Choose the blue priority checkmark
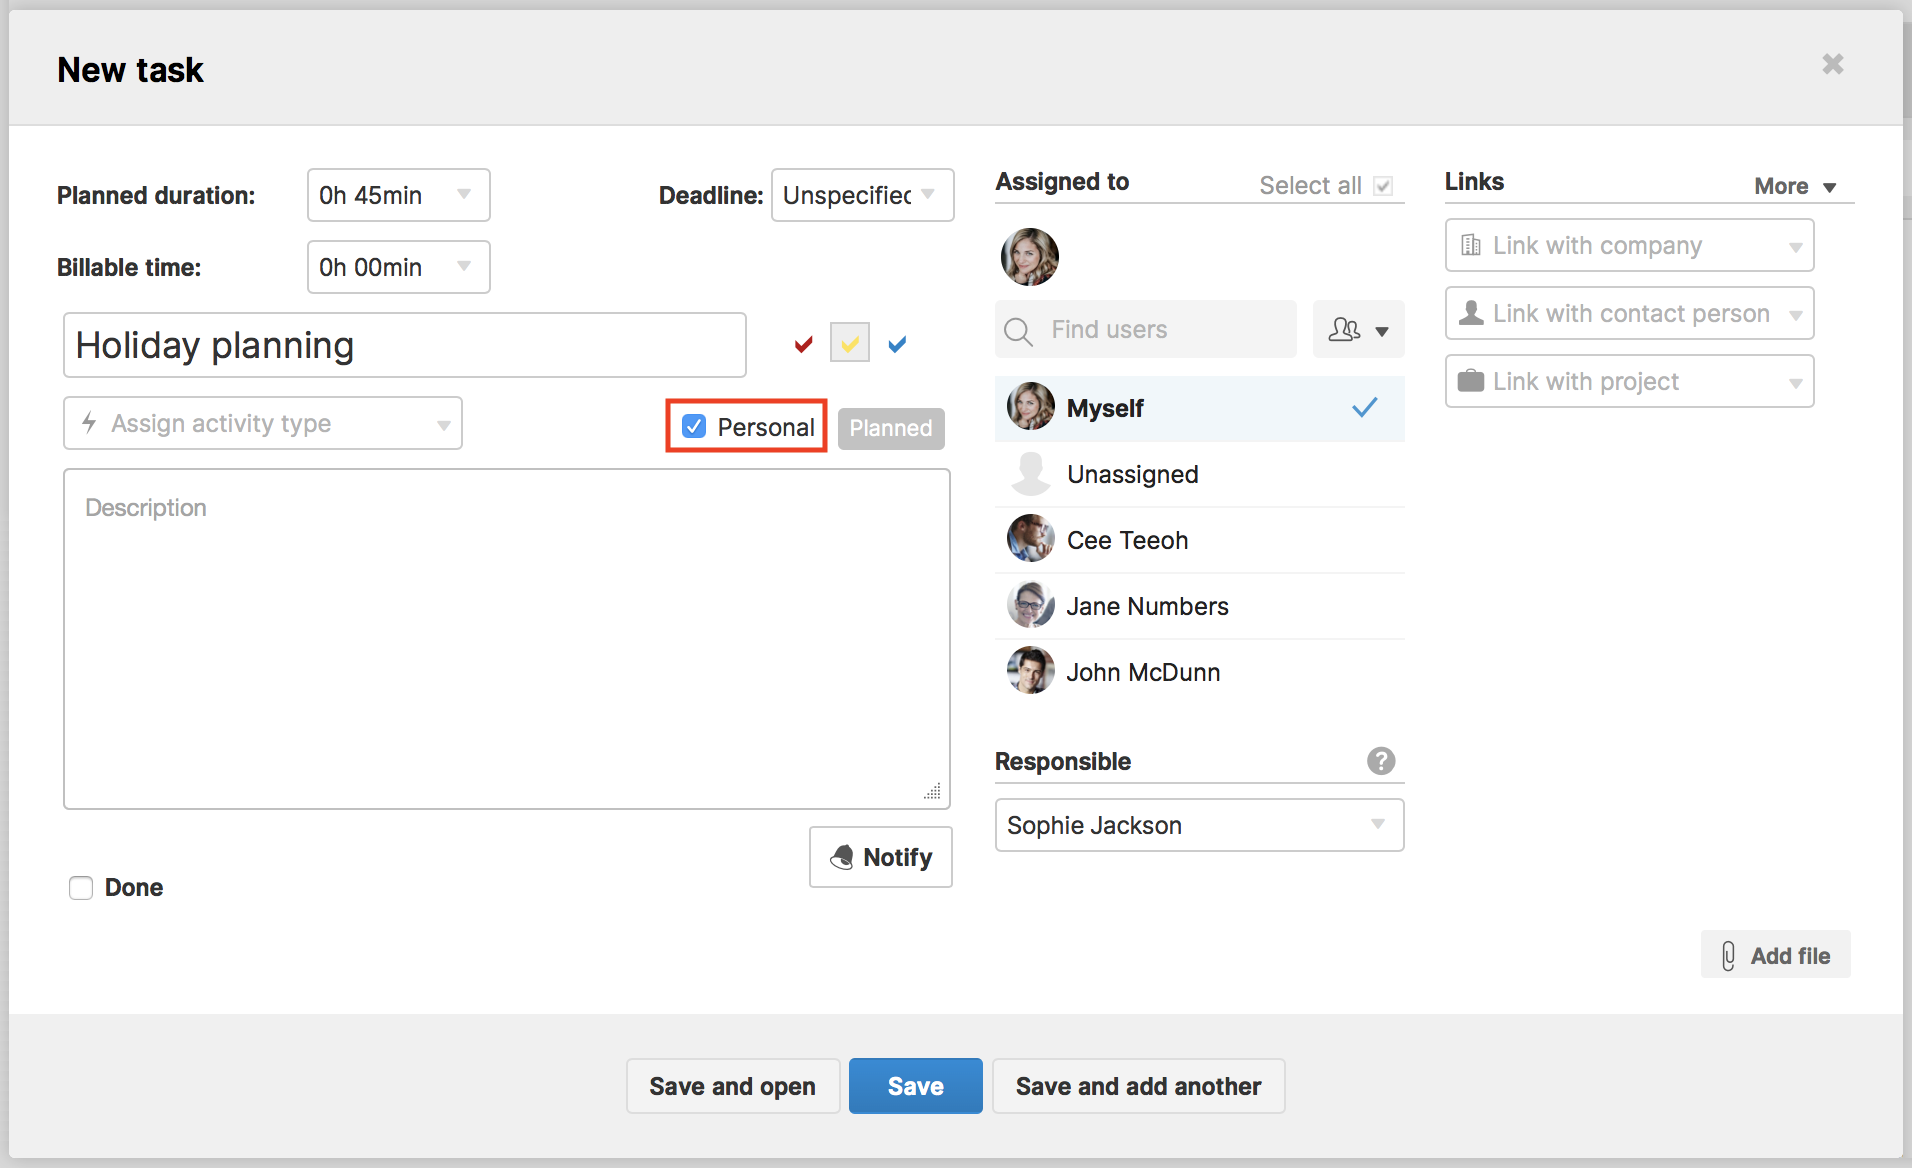The image size is (1912, 1168). point(897,344)
